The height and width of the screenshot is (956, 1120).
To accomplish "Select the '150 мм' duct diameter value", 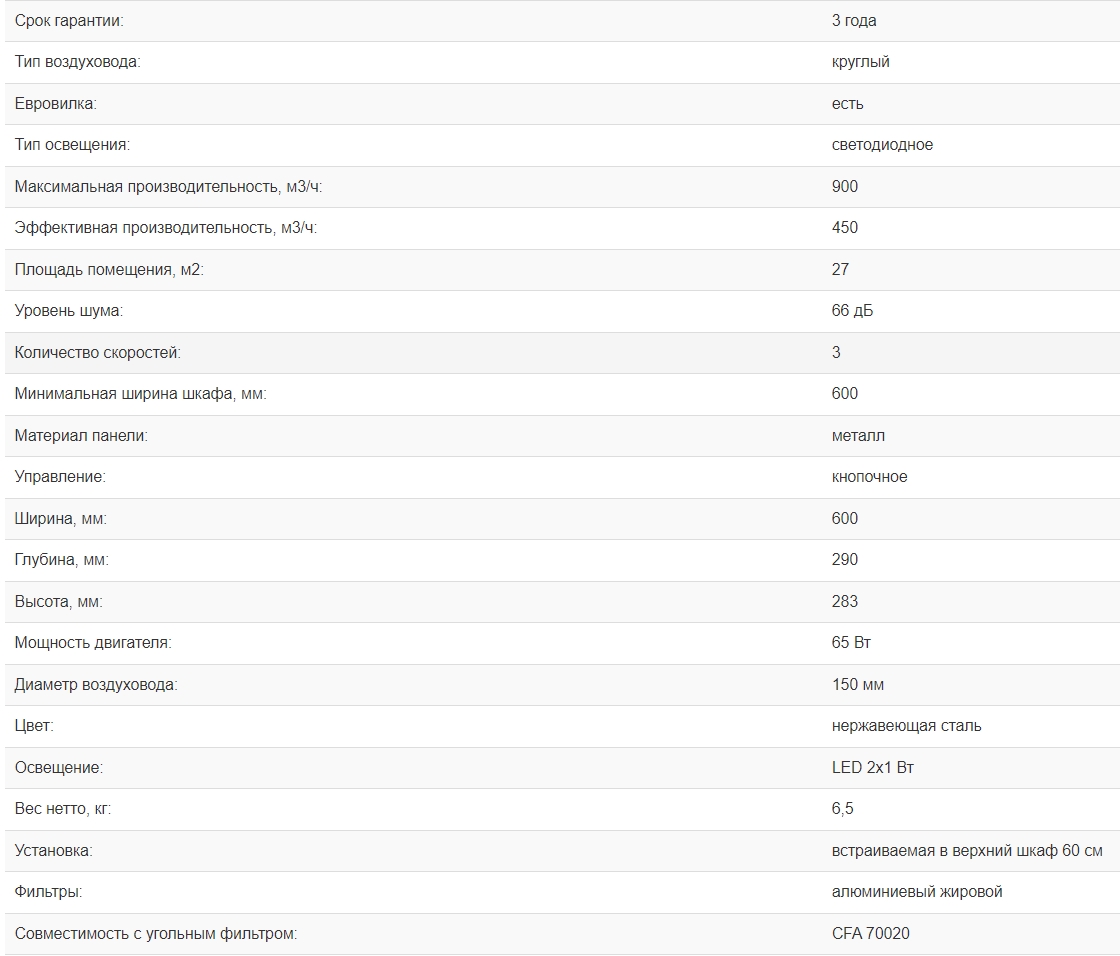I will coord(857,685).
